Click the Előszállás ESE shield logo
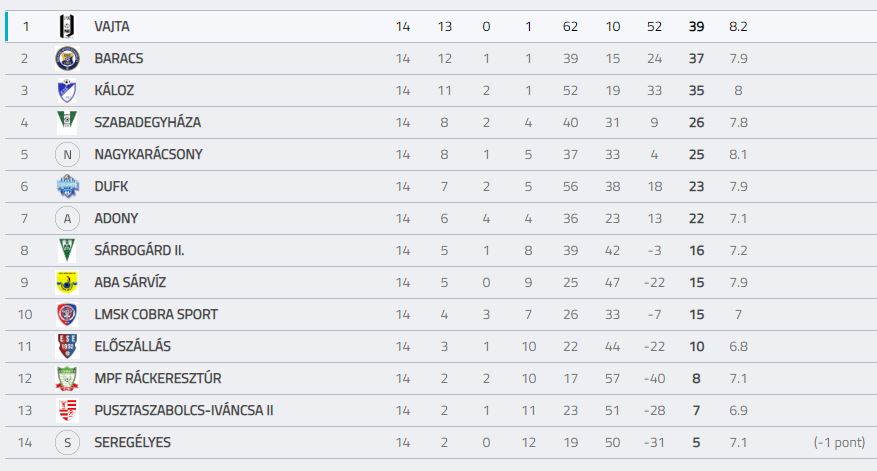Image resolution: width=877 pixels, height=471 pixels. click(x=67, y=346)
